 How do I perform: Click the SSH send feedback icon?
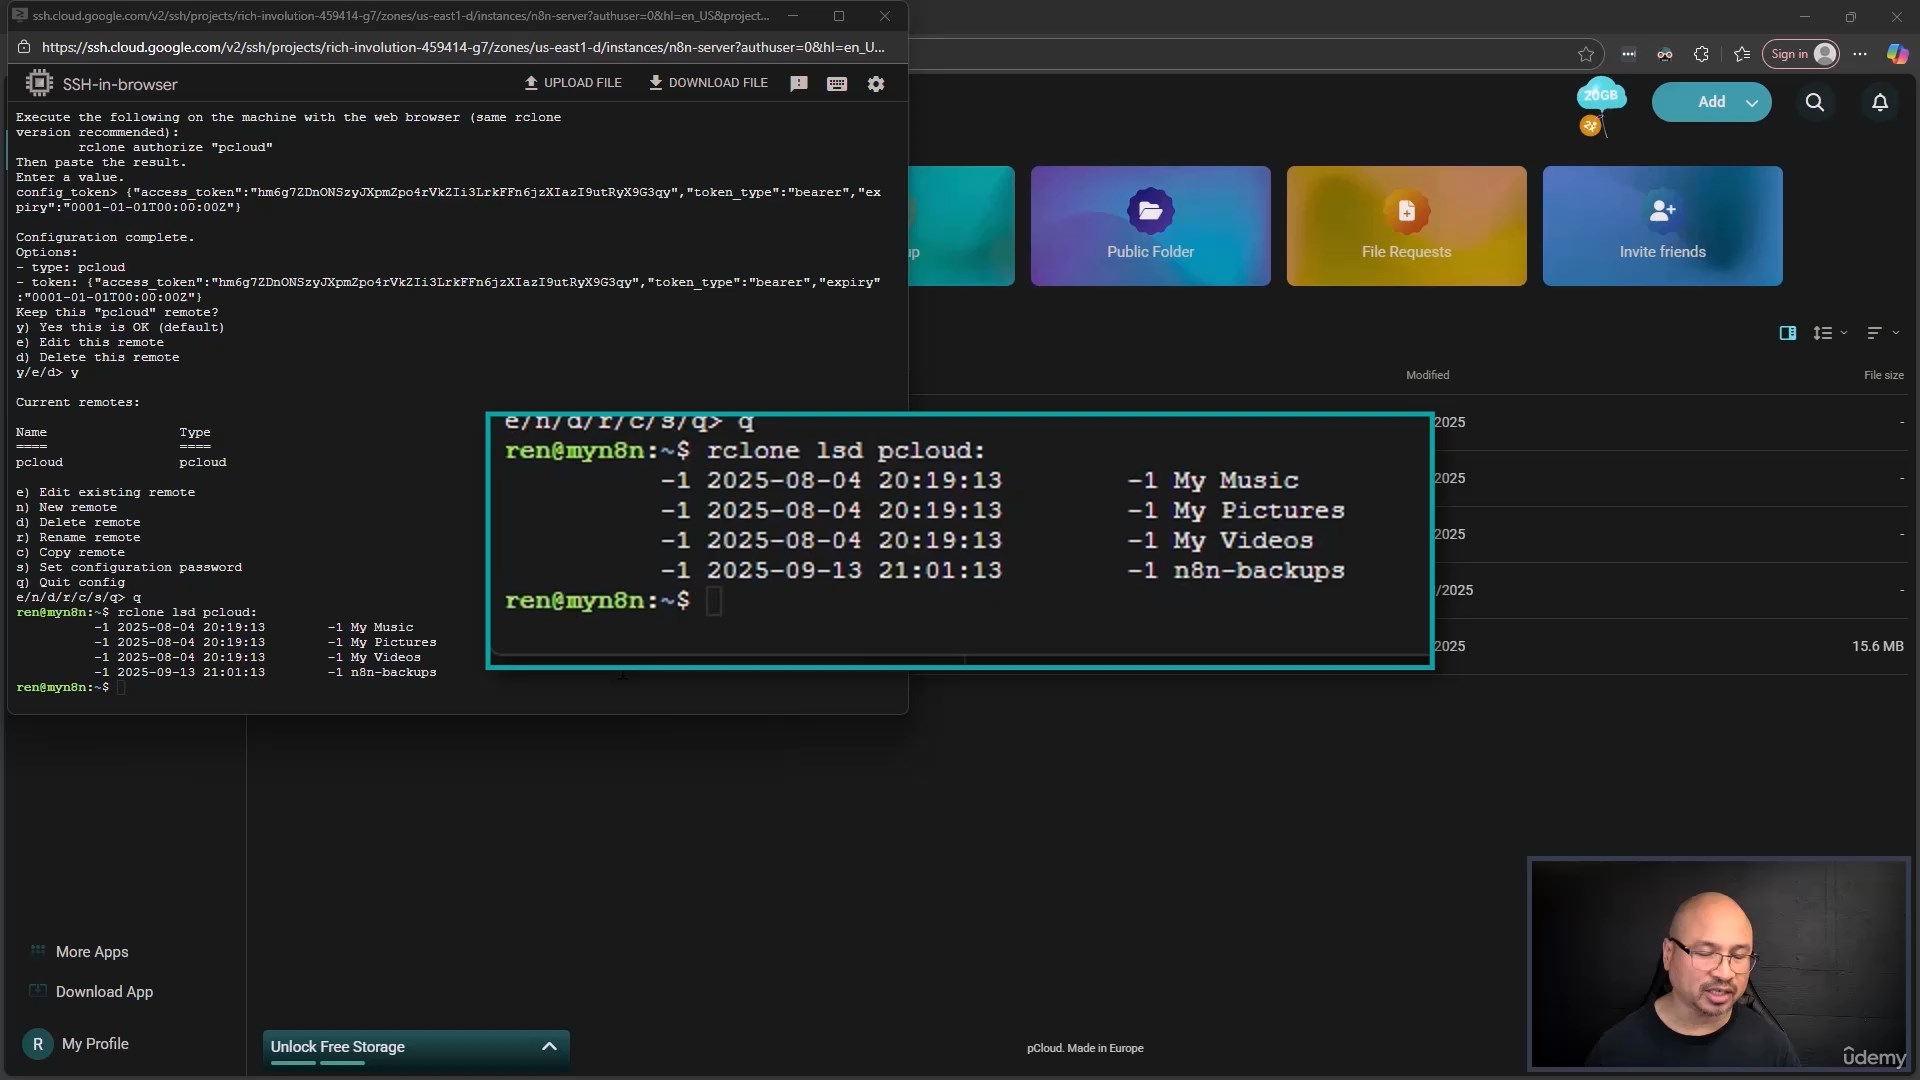(798, 84)
